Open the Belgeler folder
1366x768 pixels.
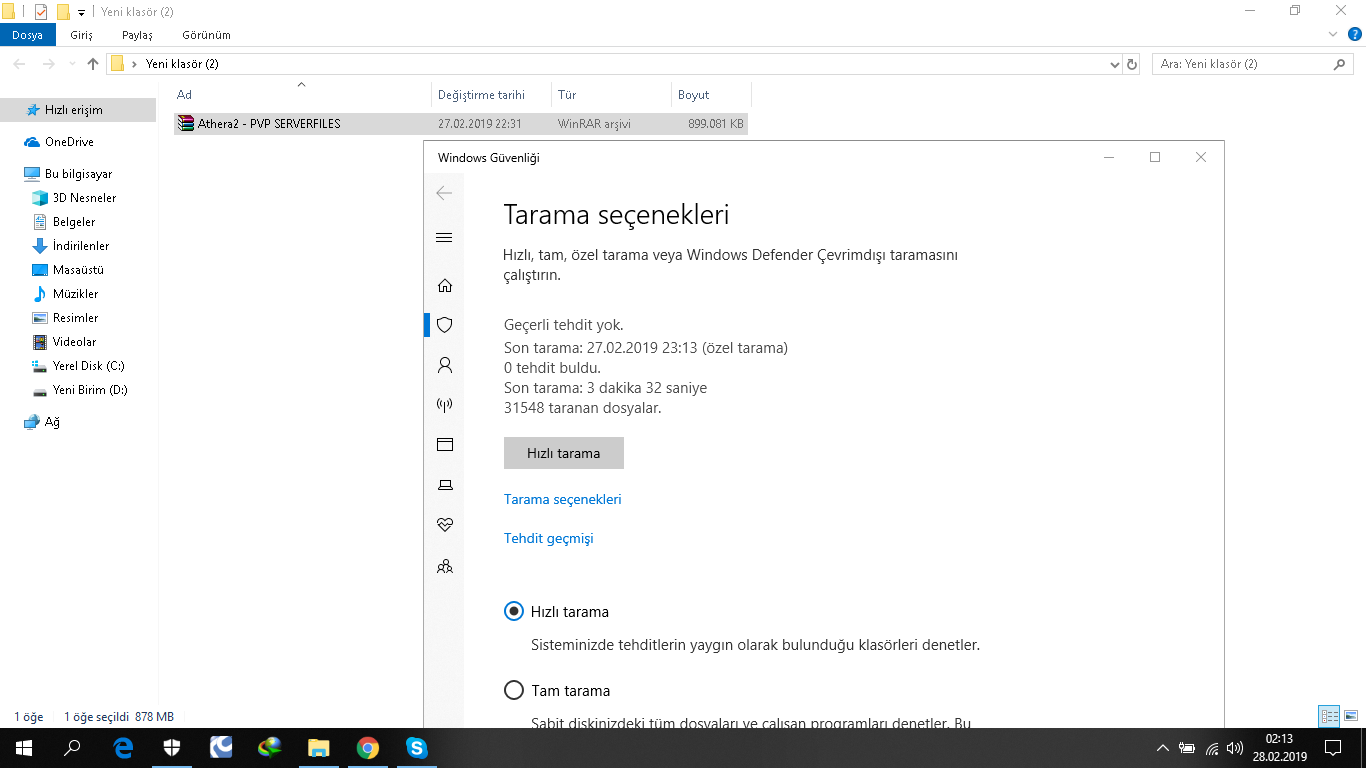74,222
